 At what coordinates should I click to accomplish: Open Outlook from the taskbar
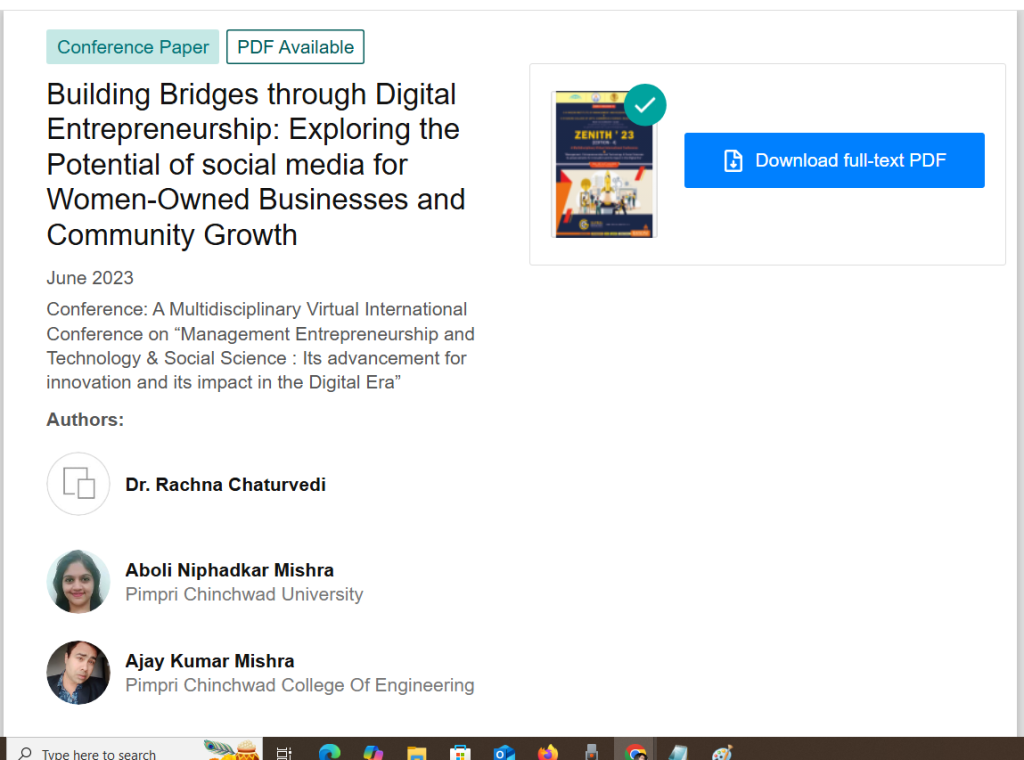point(504,751)
